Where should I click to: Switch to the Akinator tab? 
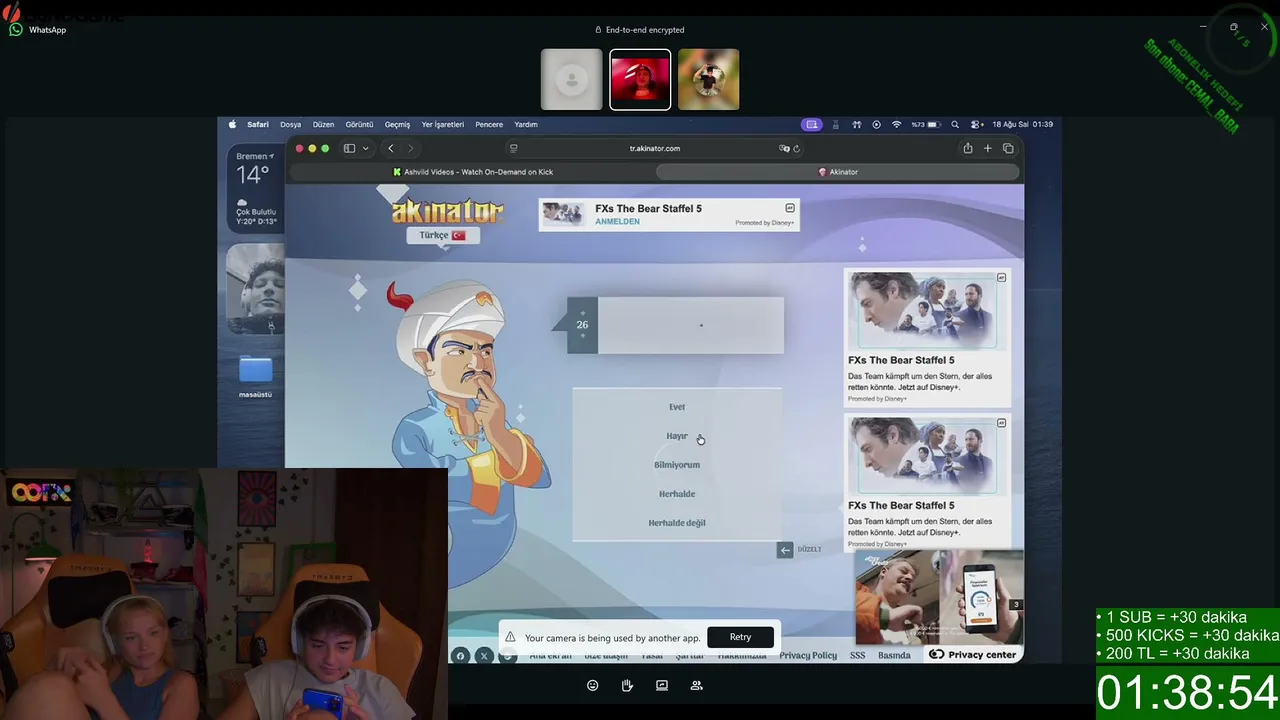click(838, 172)
